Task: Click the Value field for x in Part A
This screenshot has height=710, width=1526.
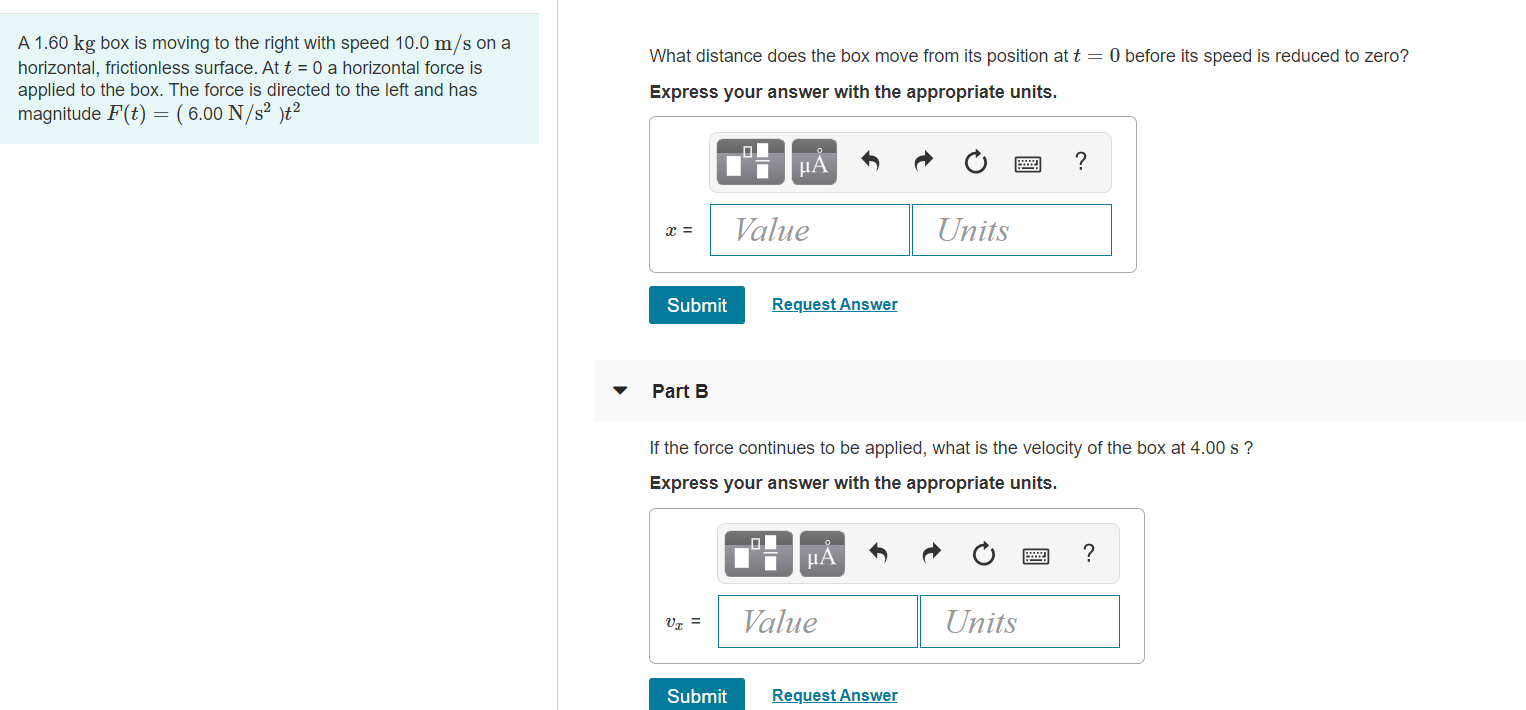Action: pyautogui.click(x=810, y=229)
